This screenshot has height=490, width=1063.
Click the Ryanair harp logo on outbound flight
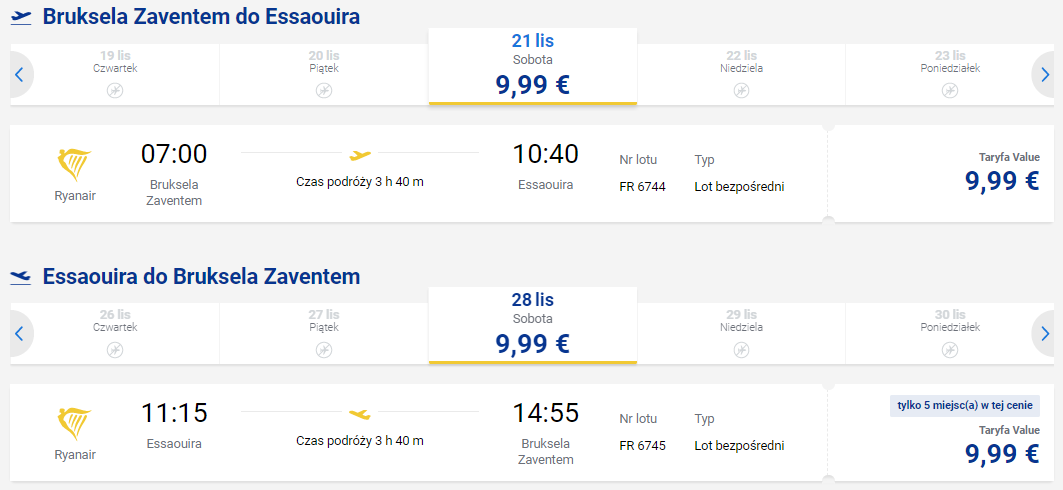pos(75,166)
